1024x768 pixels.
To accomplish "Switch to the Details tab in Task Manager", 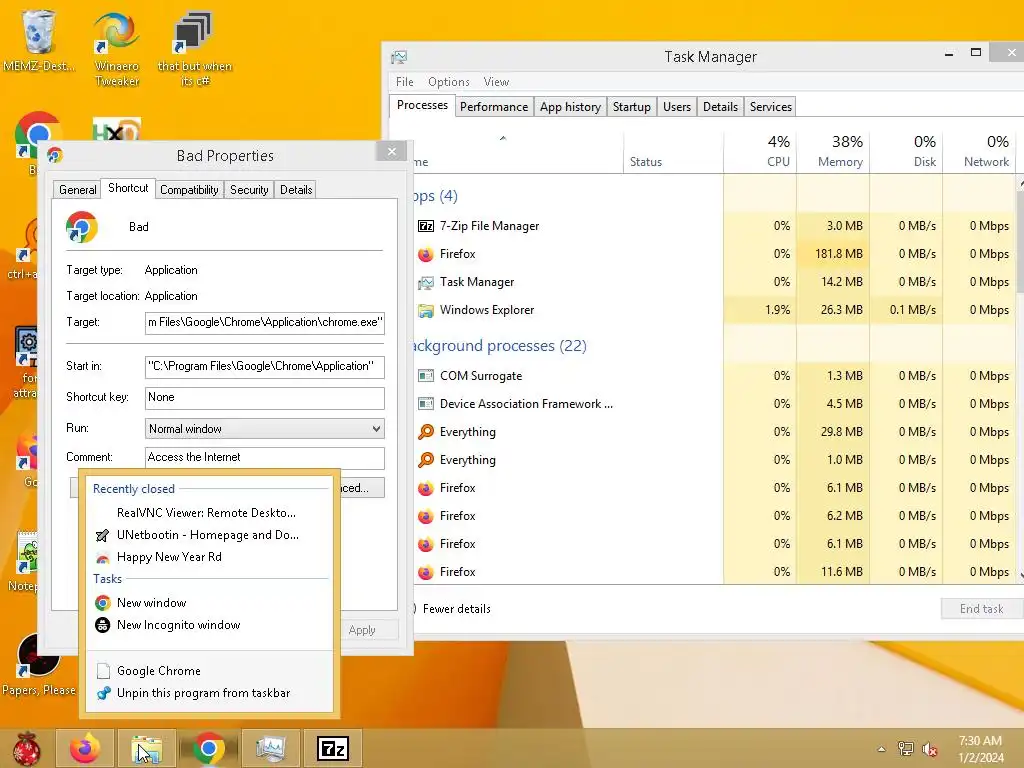I will (720, 107).
